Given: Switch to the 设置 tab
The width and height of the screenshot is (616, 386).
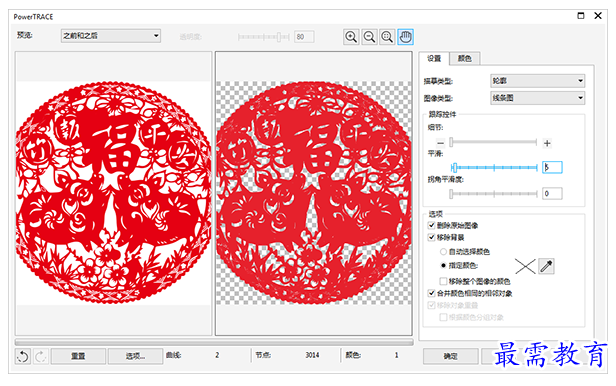Looking at the screenshot, I should pyautogui.click(x=434, y=59).
